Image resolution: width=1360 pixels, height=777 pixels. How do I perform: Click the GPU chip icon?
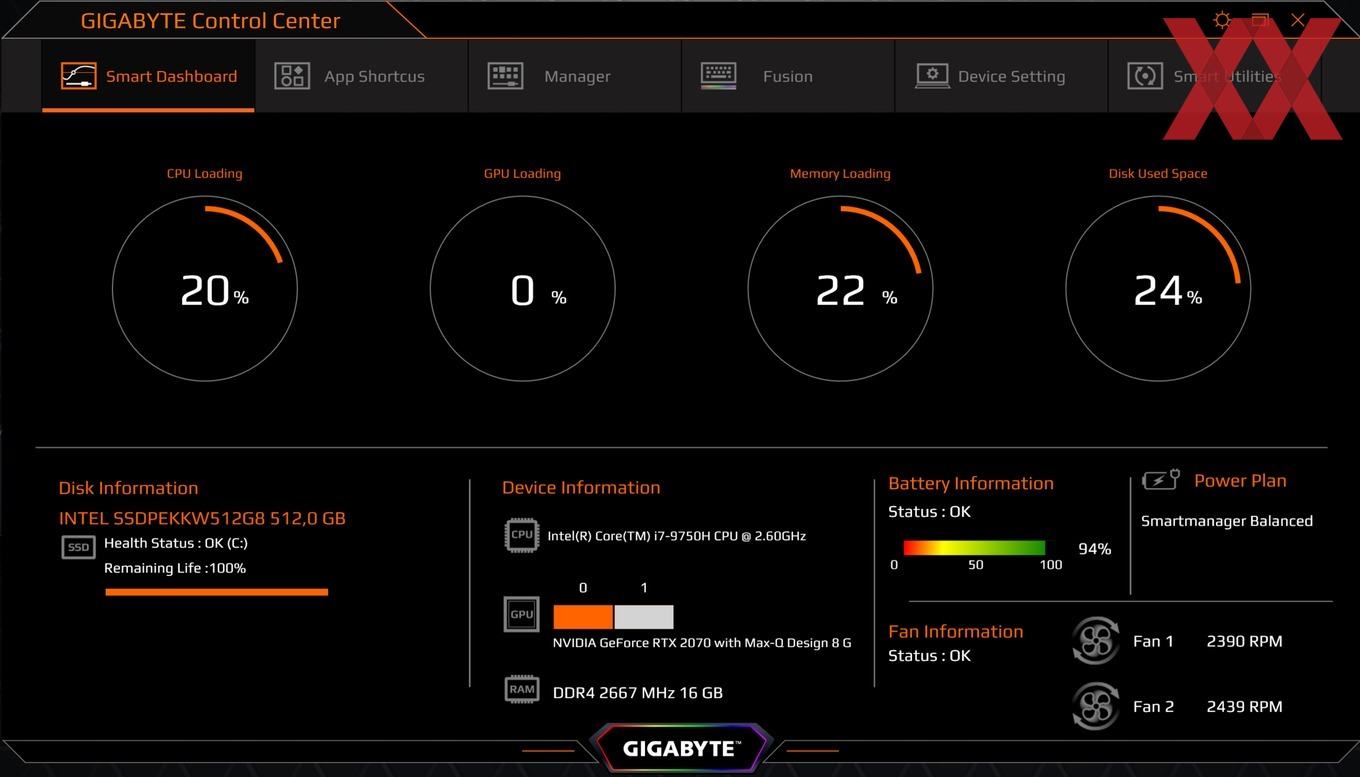tap(522, 614)
